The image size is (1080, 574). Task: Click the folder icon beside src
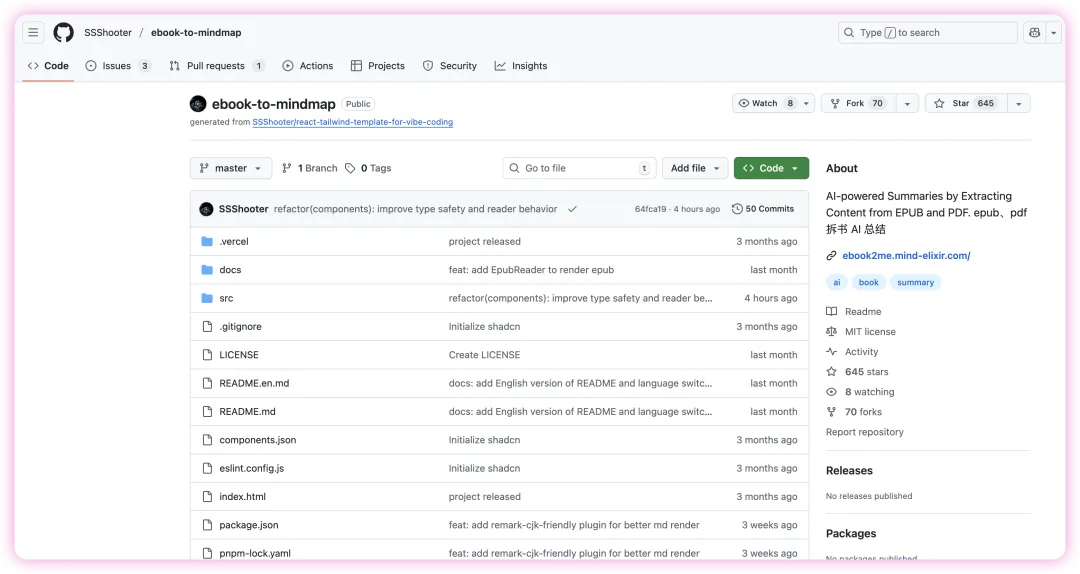tap(207, 298)
